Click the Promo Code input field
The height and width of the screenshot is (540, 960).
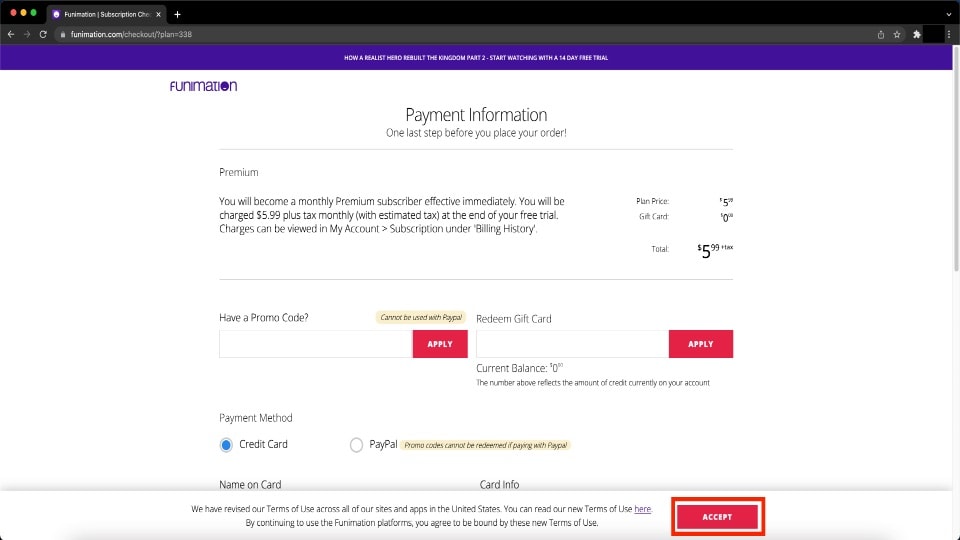point(316,344)
